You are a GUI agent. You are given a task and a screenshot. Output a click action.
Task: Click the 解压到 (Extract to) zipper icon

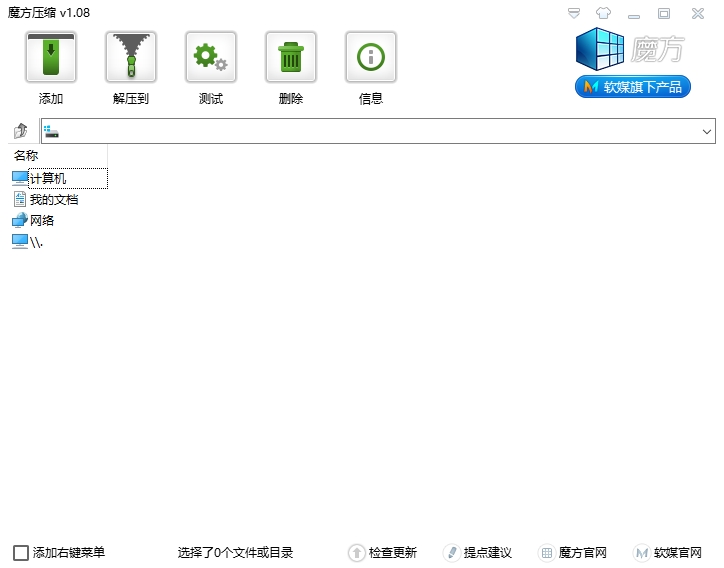tap(131, 57)
